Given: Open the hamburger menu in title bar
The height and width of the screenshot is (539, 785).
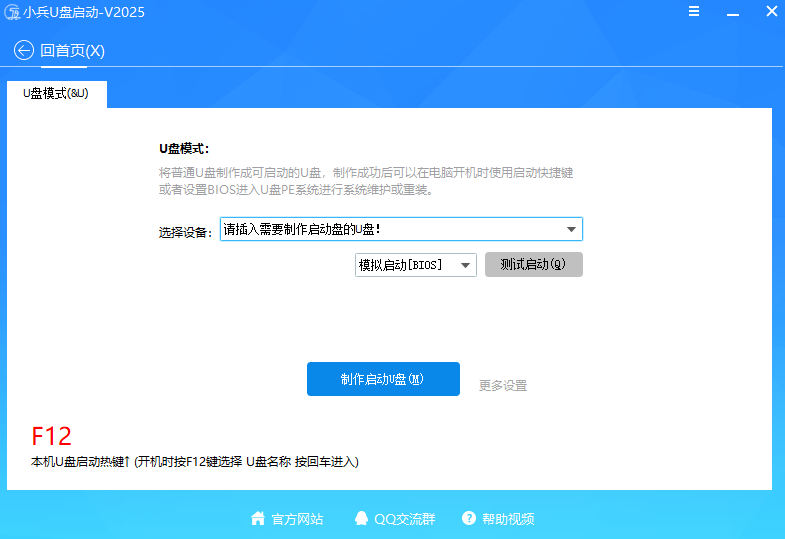Looking at the screenshot, I should point(693,11).
